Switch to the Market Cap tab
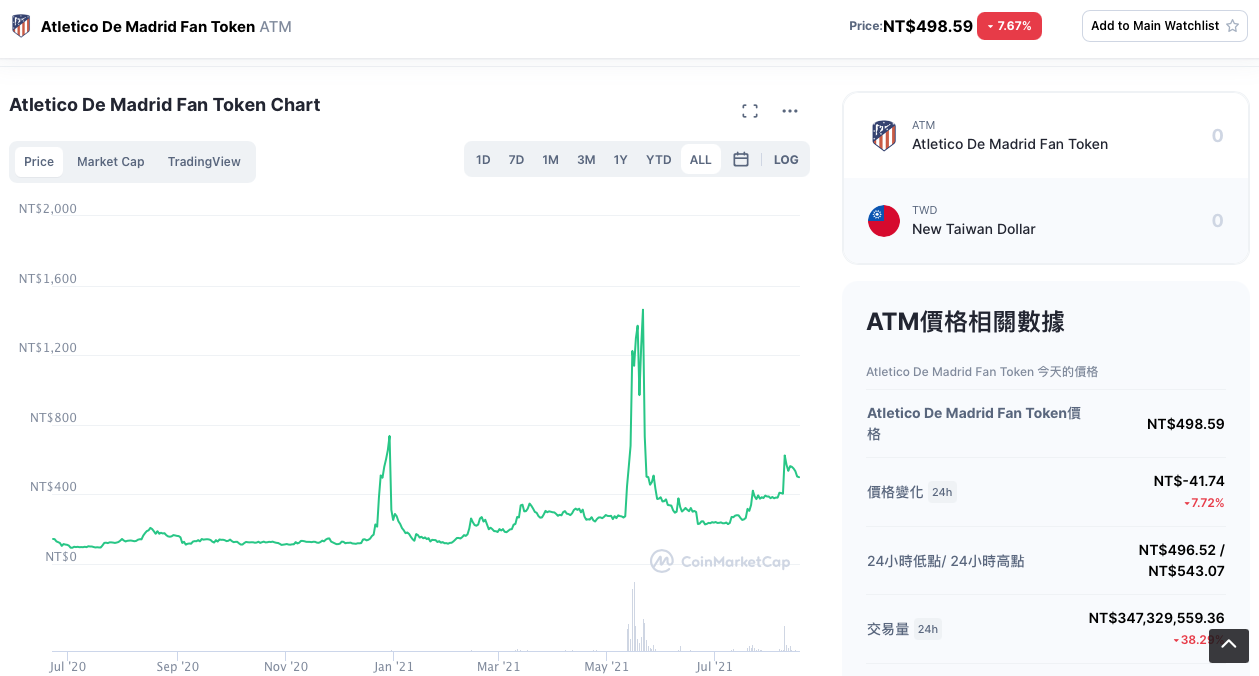Screen dimensions: 1259x676 point(111,162)
